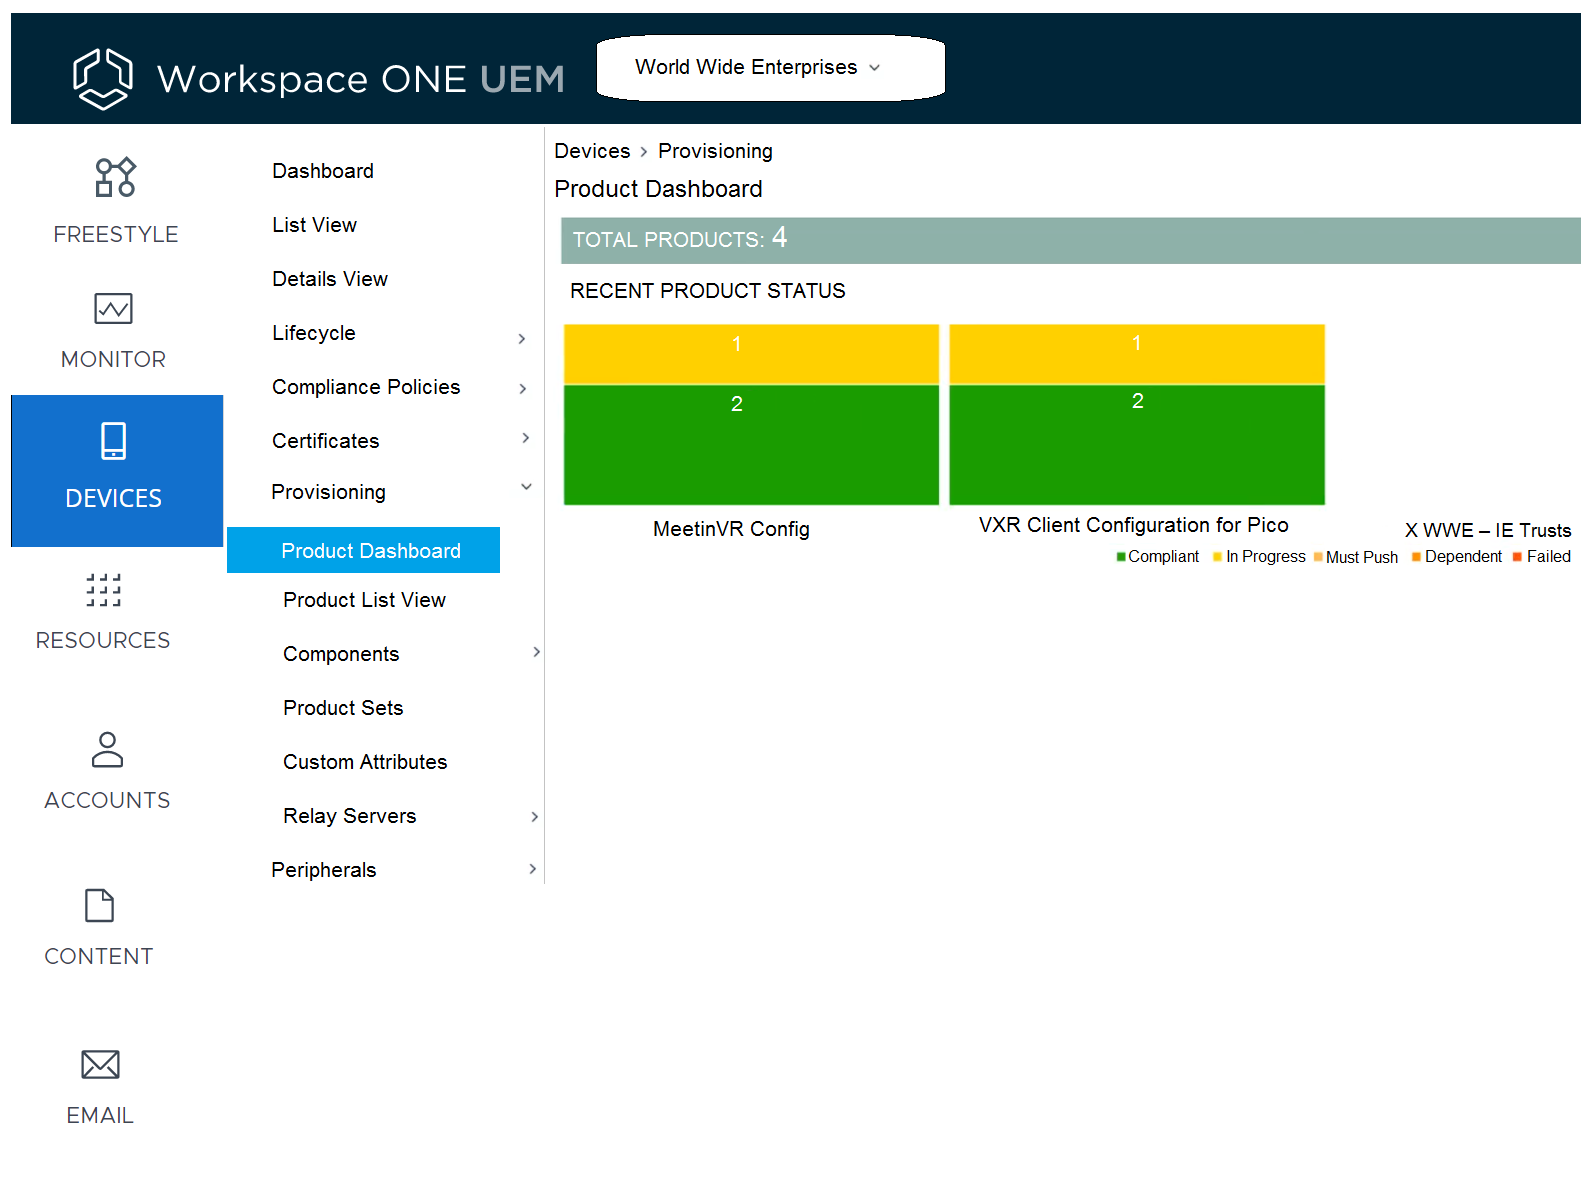
Task: Click VXR Client Configuration for Pico label
Action: click(x=1133, y=525)
